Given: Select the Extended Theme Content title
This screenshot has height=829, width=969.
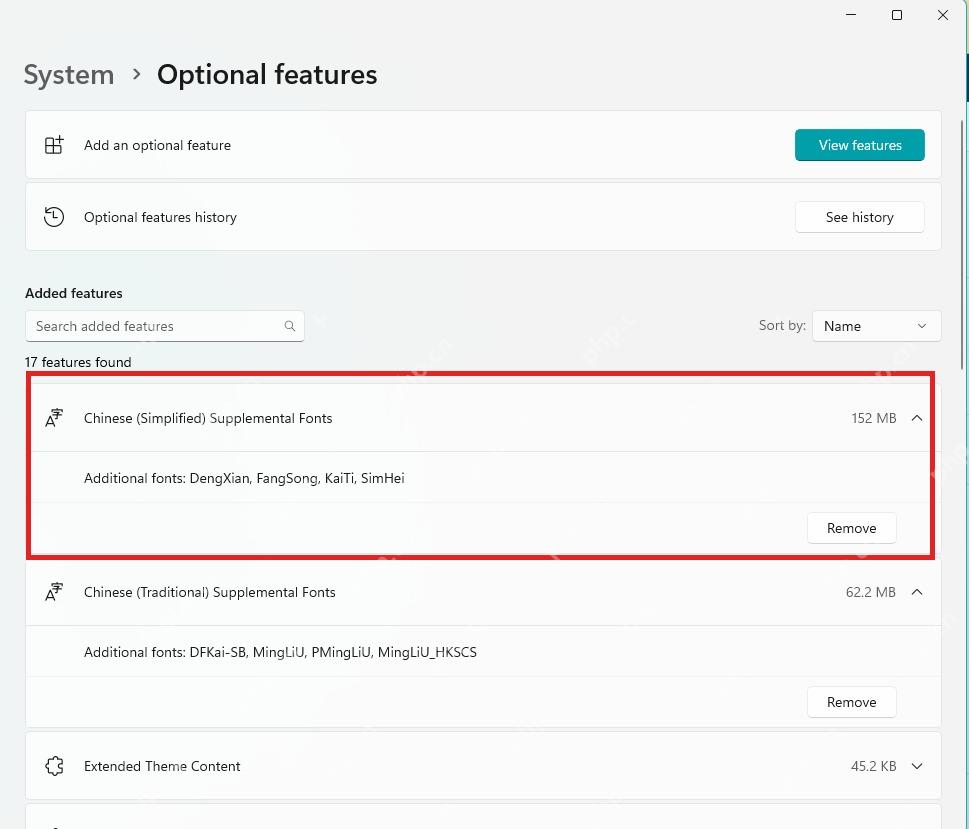Looking at the screenshot, I should pyautogui.click(x=162, y=767).
